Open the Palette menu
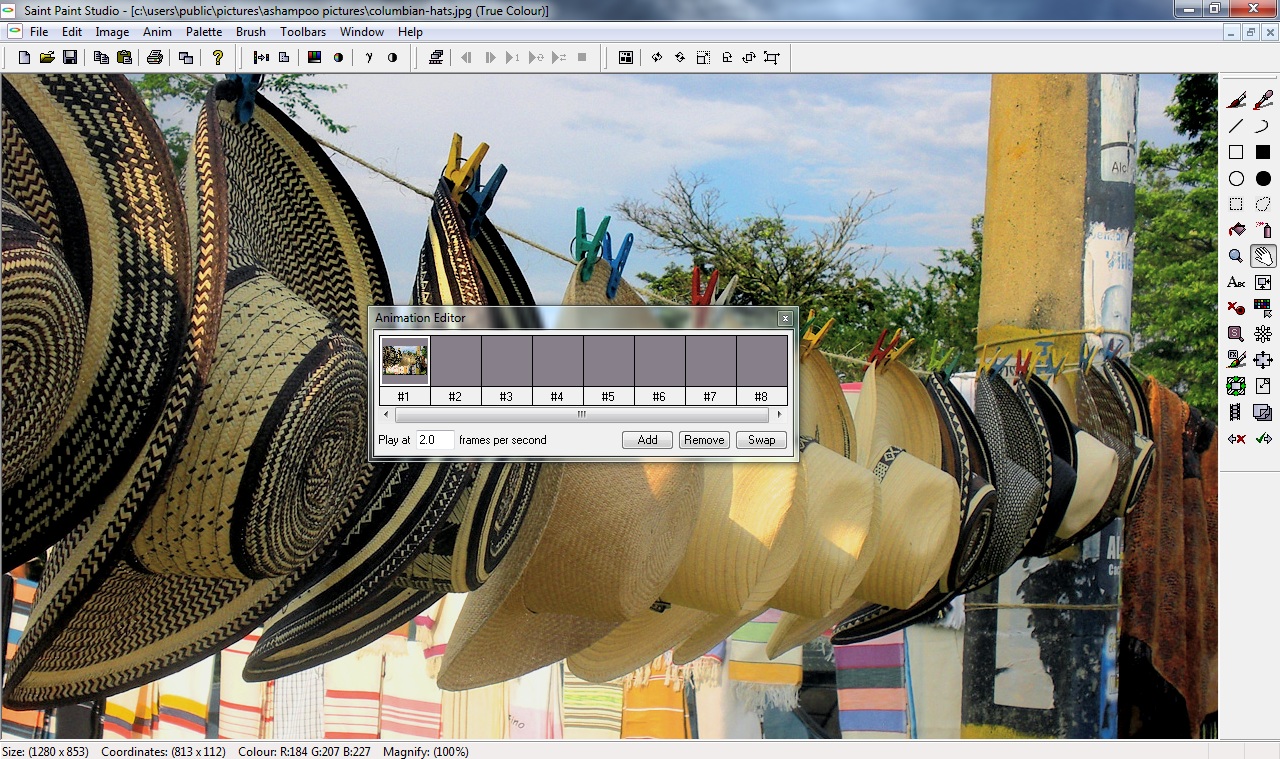 pyautogui.click(x=204, y=32)
